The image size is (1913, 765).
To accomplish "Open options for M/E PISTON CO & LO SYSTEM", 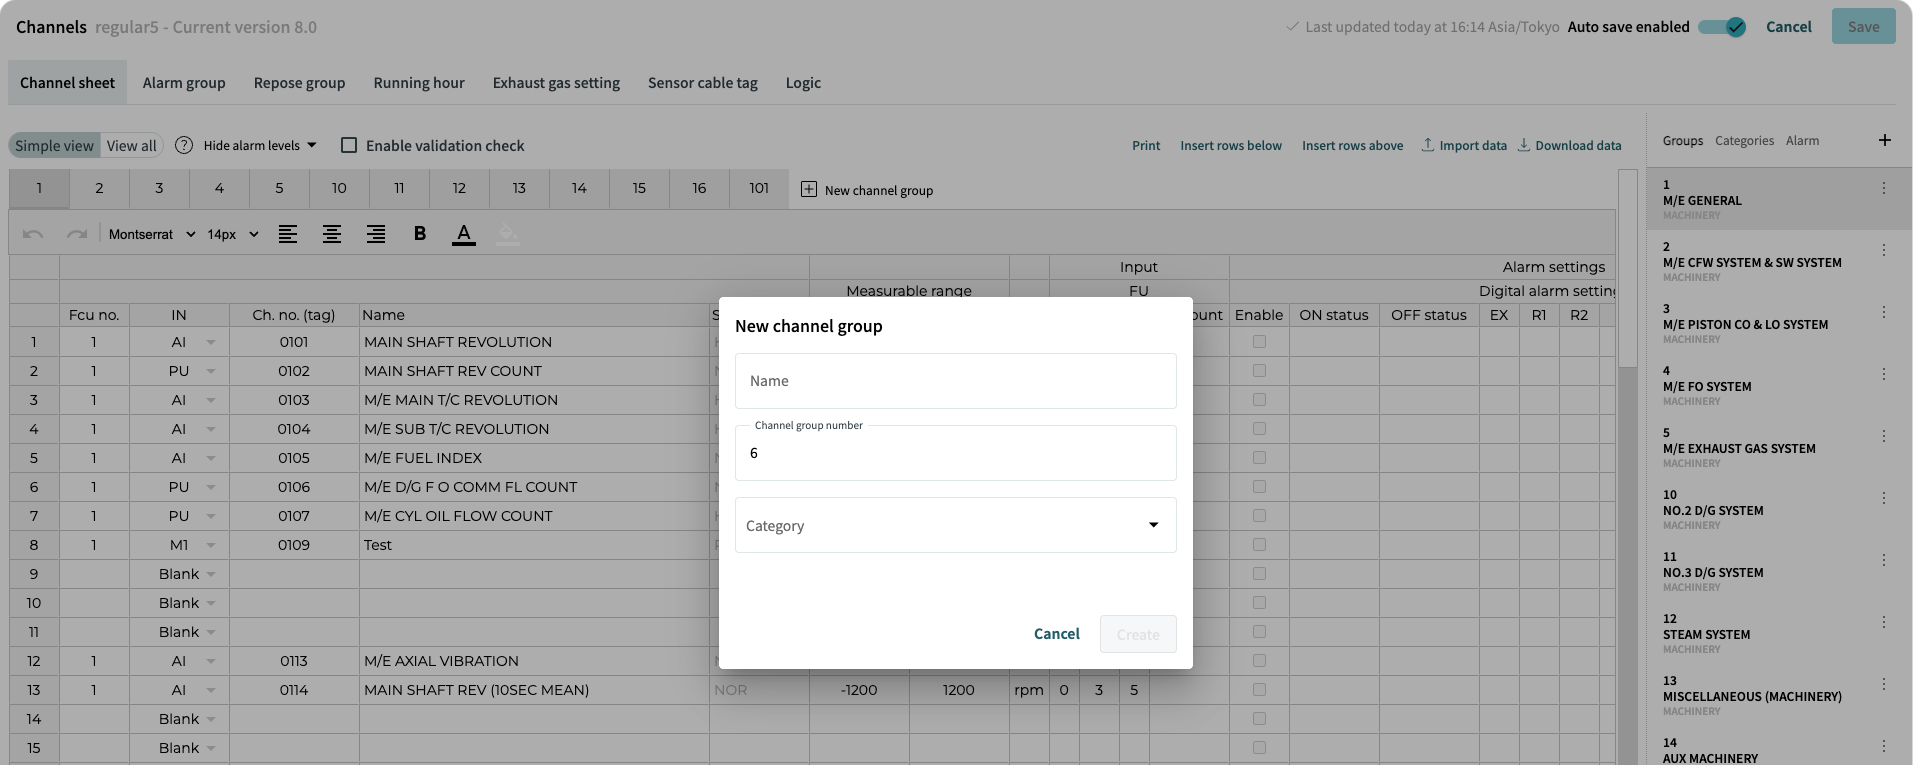I will [x=1884, y=312].
